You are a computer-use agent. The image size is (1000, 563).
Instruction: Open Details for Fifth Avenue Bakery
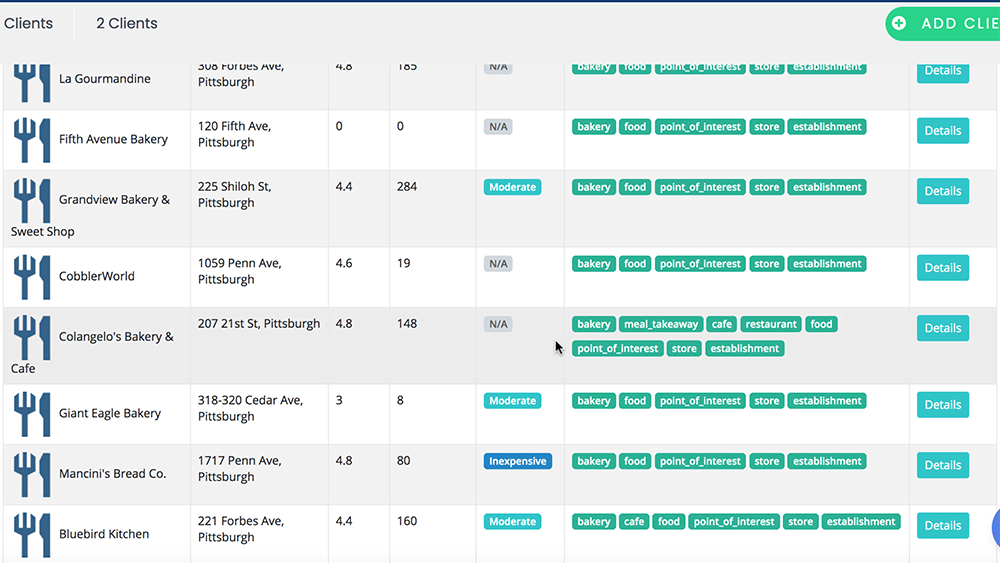click(942, 131)
